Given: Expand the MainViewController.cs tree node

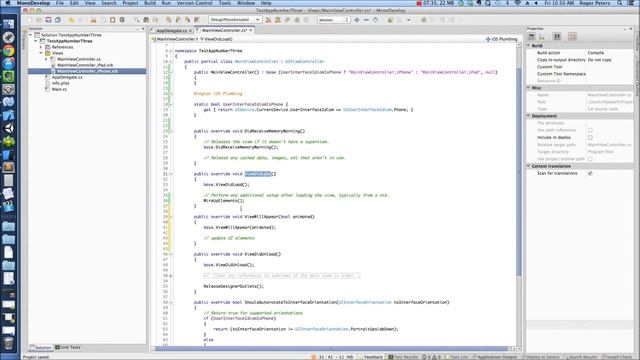Looking at the screenshot, I should pos(47,59).
